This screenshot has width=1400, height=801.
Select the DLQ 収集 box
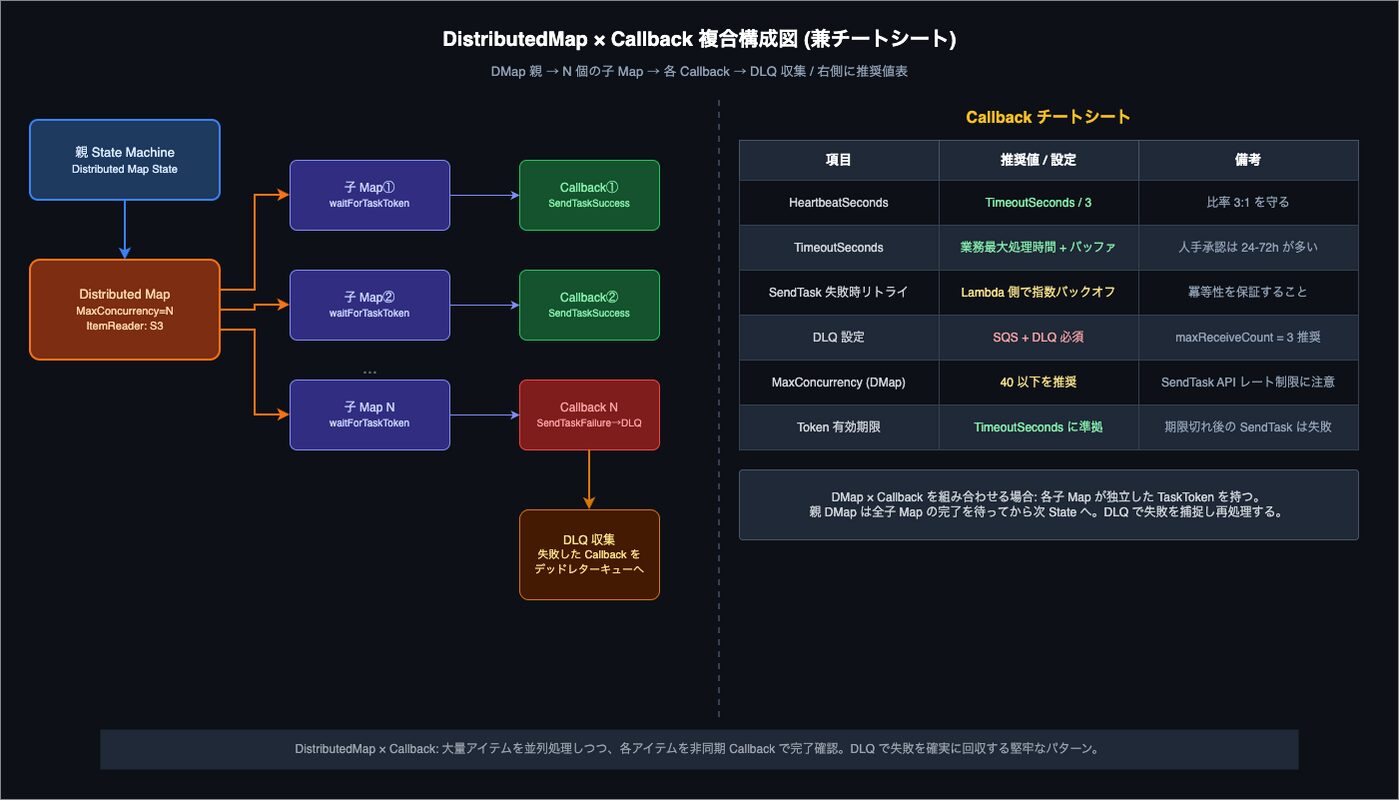(x=590, y=555)
